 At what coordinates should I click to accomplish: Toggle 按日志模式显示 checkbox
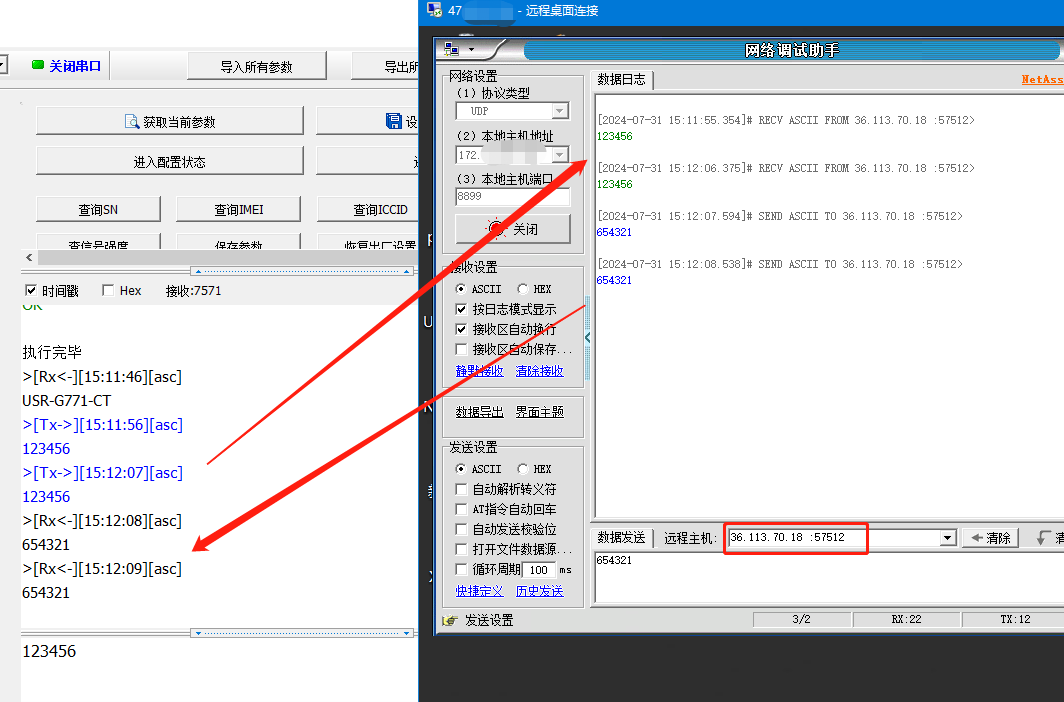click(x=461, y=309)
